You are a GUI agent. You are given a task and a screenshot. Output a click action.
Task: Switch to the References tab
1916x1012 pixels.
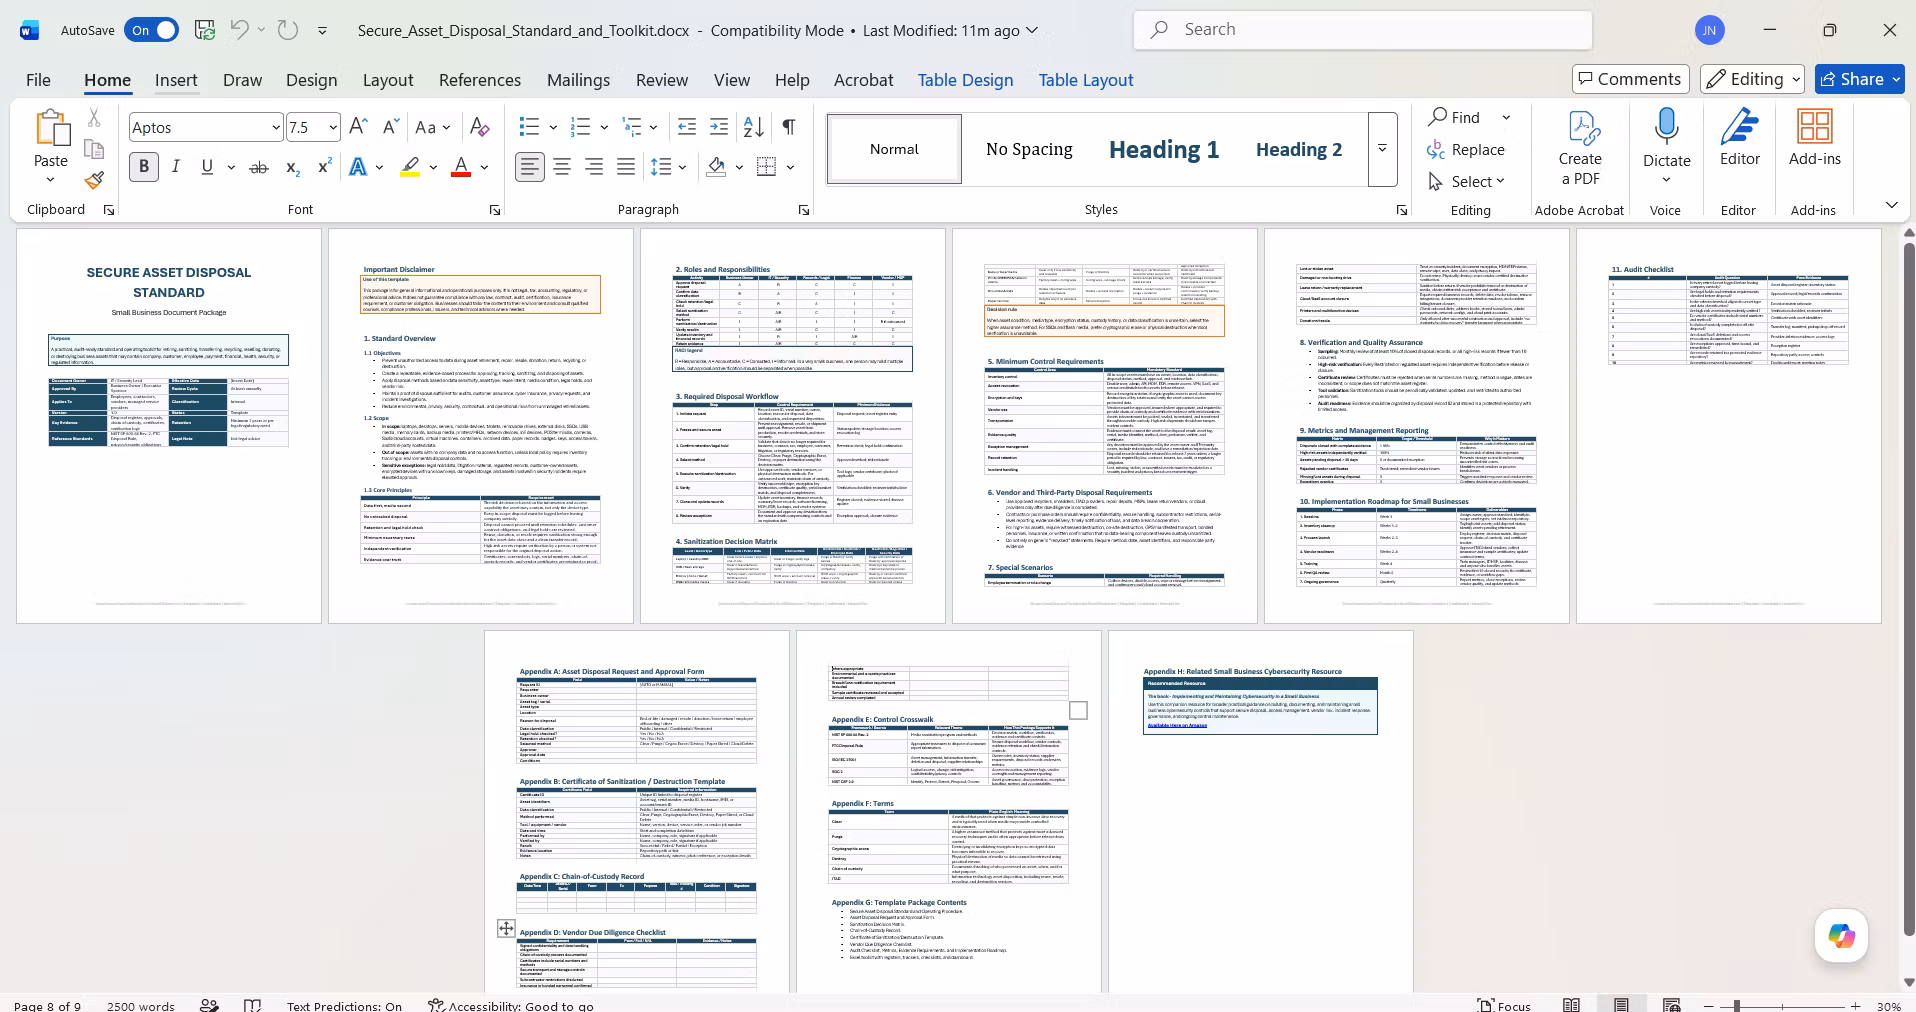coord(480,80)
